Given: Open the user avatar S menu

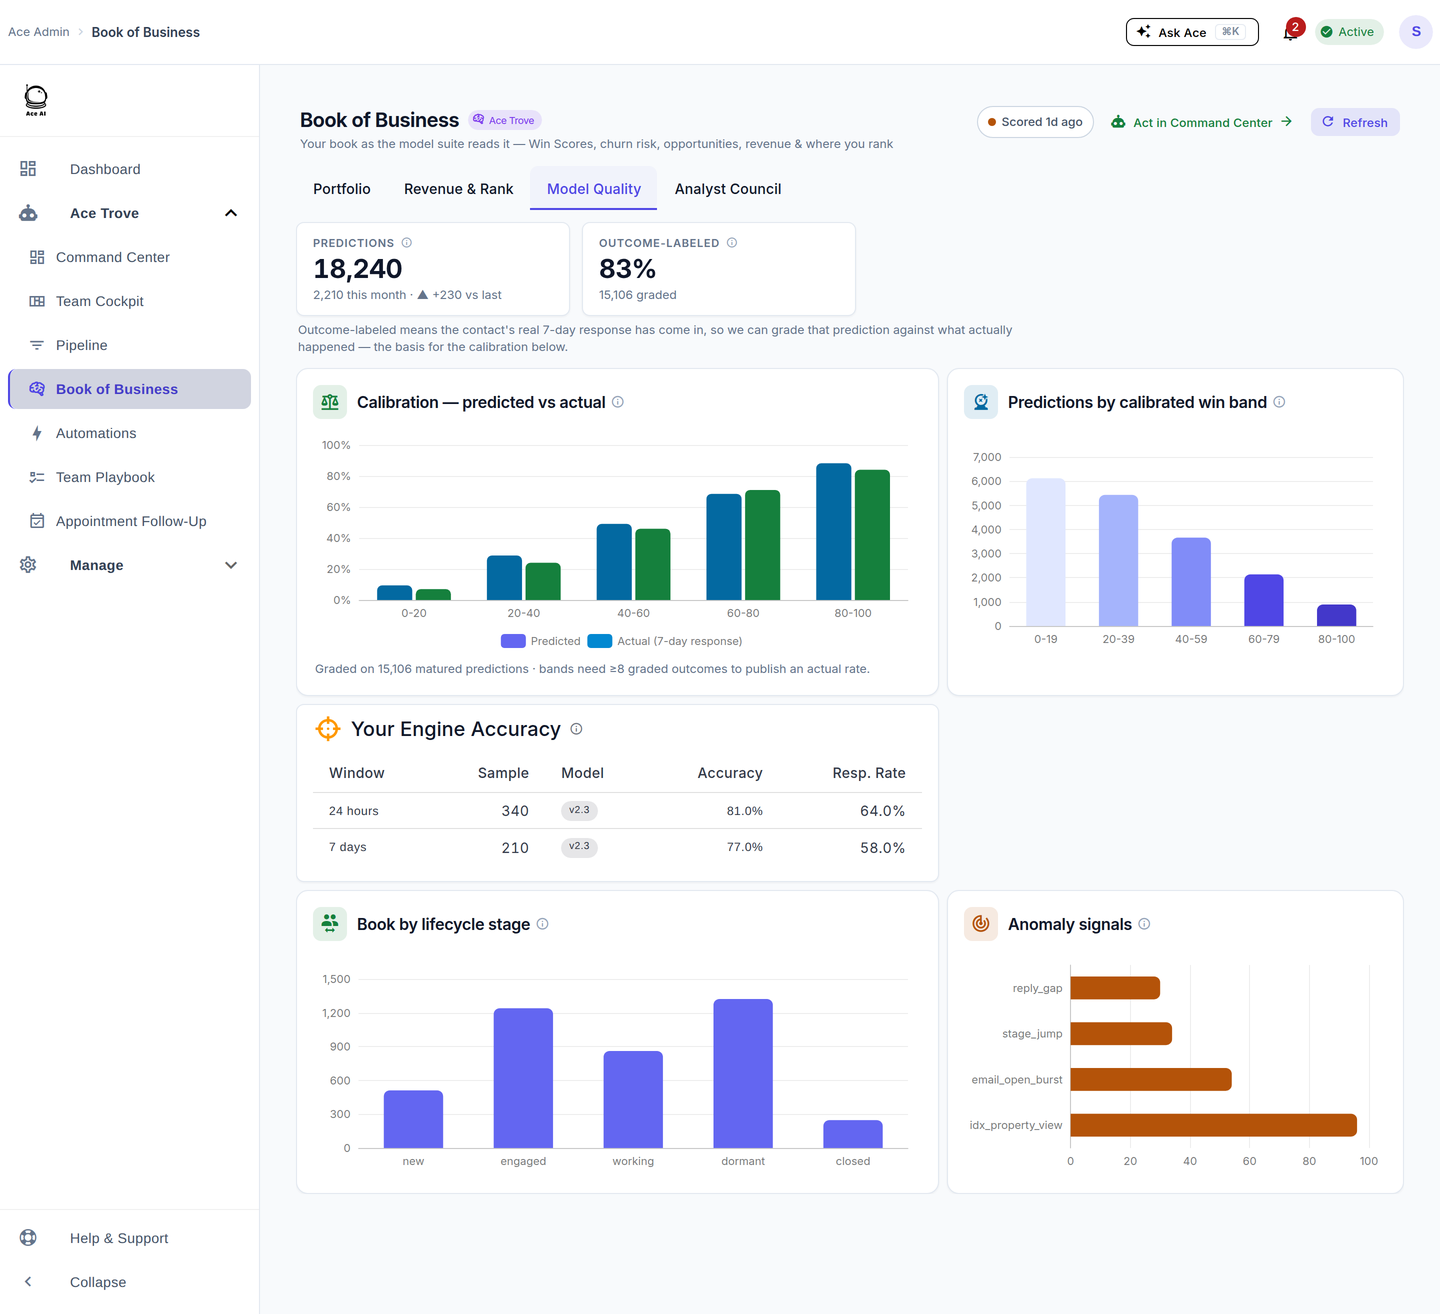Looking at the screenshot, I should tap(1416, 32).
